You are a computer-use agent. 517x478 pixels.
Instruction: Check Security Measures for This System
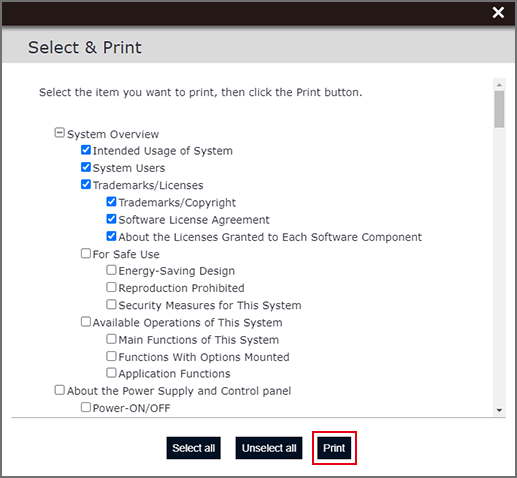click(x=111, y=304)
